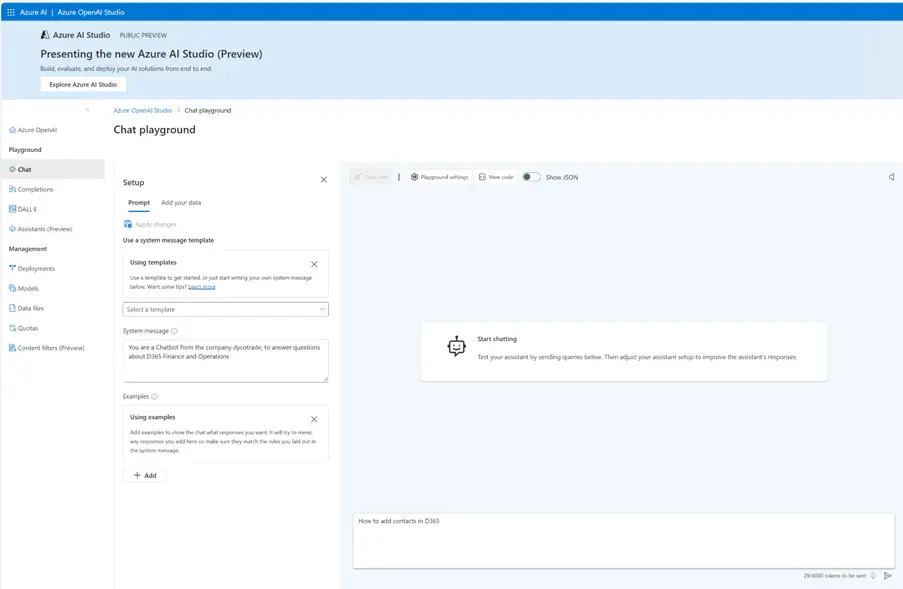Click the 'Chat playground' breadcrumb text
This screenshot has width=903, height=589.
pos(207,111)
